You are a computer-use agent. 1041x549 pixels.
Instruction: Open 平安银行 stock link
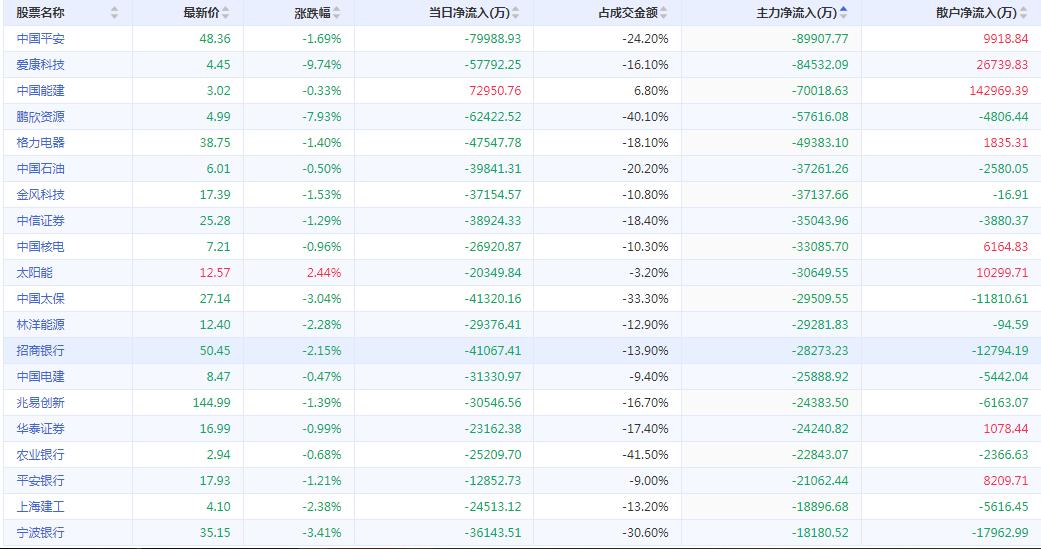(40, 481)
